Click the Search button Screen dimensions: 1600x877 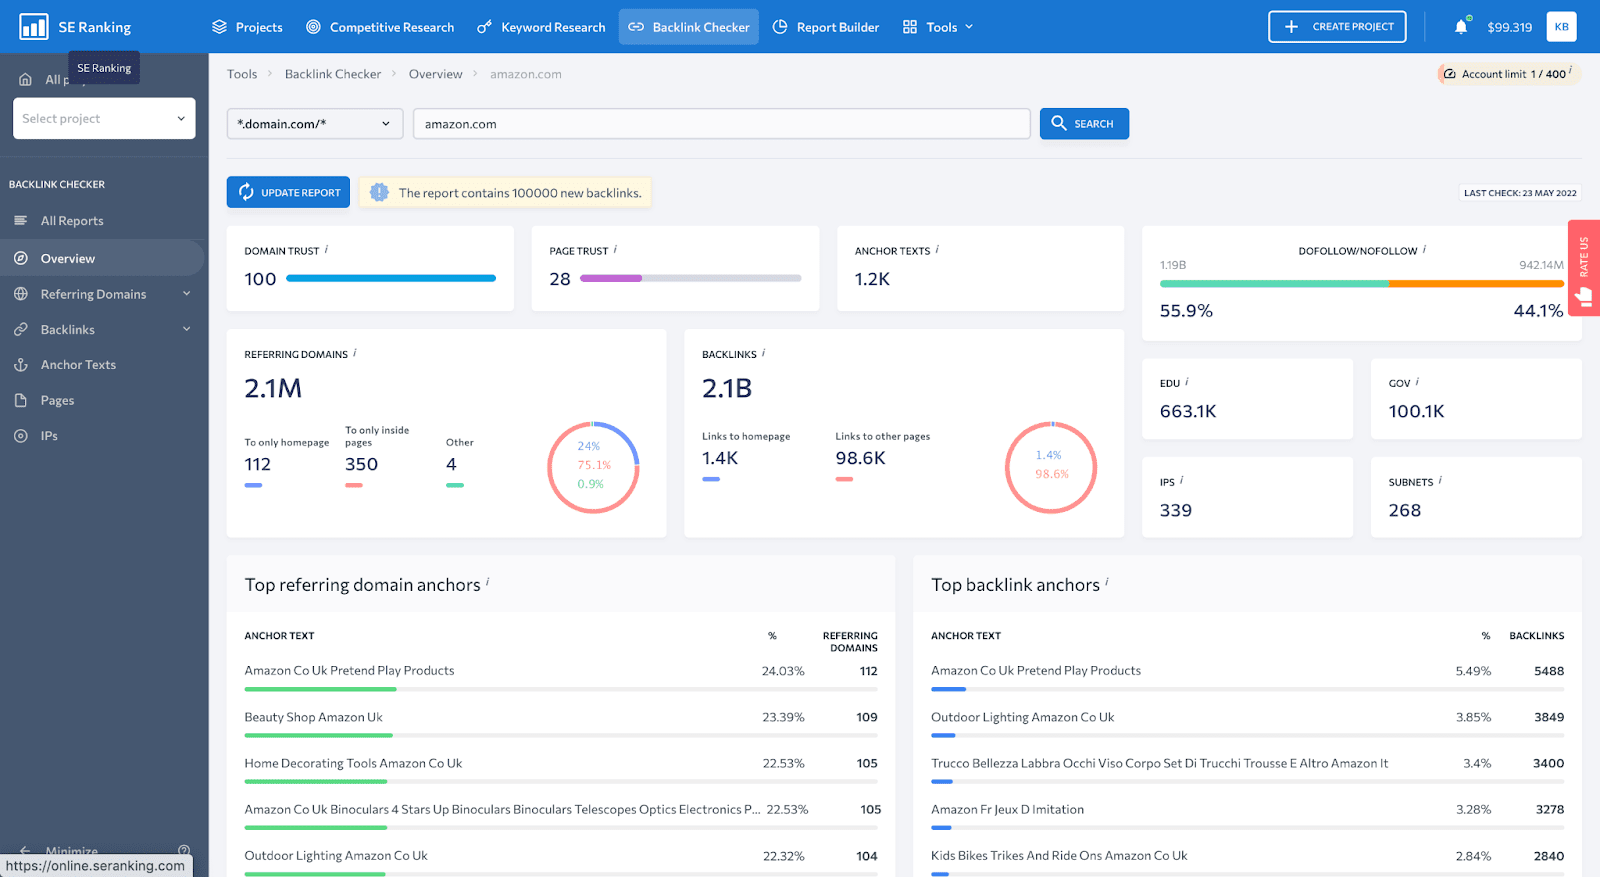[x=1084, y=124]
